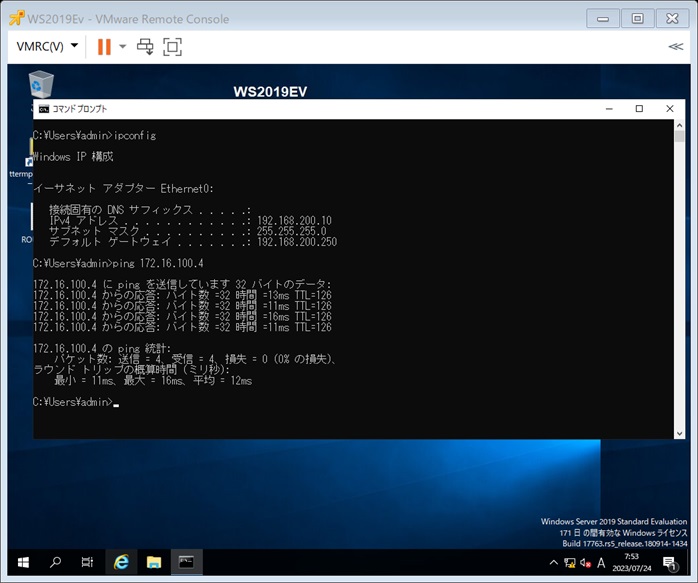Click the ipconfig command line
698x583 pixels.
tap(94, 135)
